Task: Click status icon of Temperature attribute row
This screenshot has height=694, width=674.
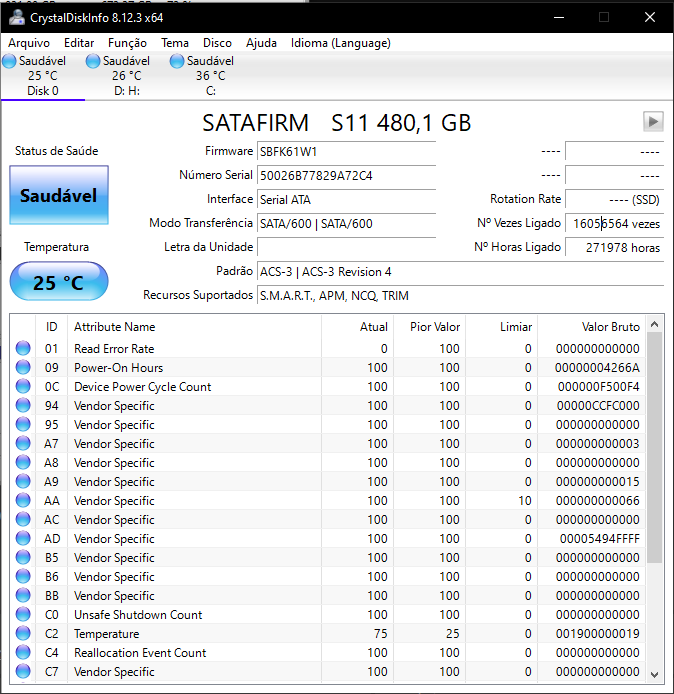Action: (23, 633)
